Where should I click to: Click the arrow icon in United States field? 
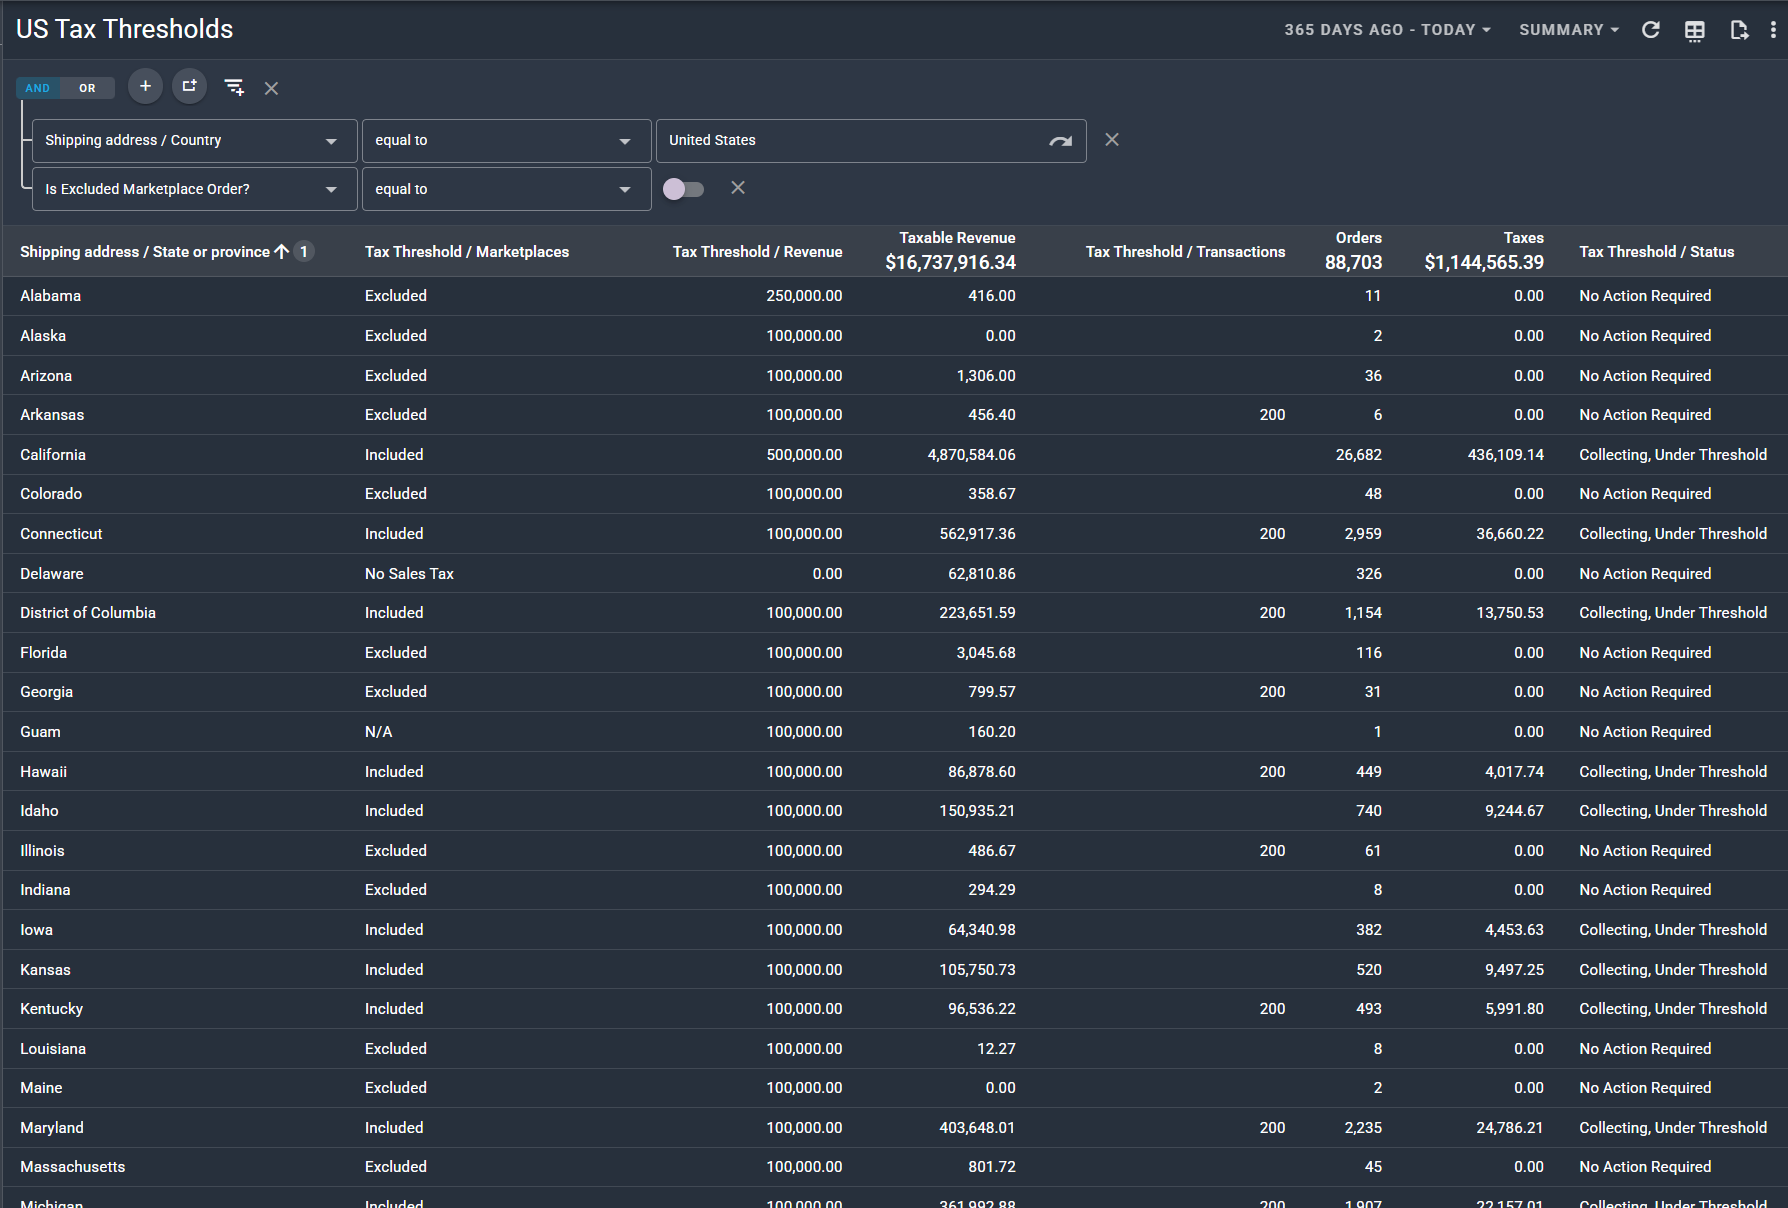[1060, 141]
